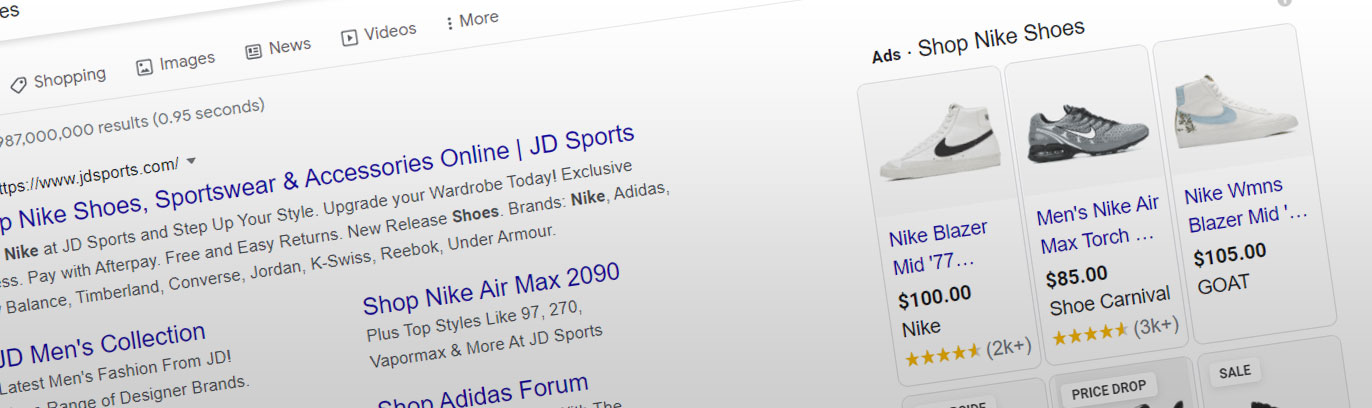Image resolution: width=1372 pixels, height=408 pixels.
Task: Switch to the News tab
Action: 278,47
